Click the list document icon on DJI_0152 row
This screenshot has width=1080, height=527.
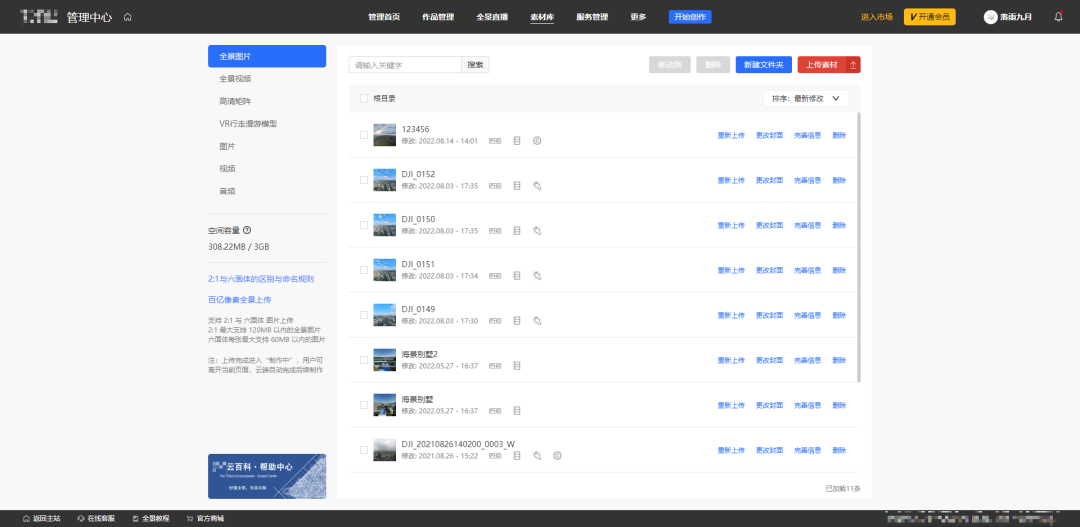coord(517,185)
